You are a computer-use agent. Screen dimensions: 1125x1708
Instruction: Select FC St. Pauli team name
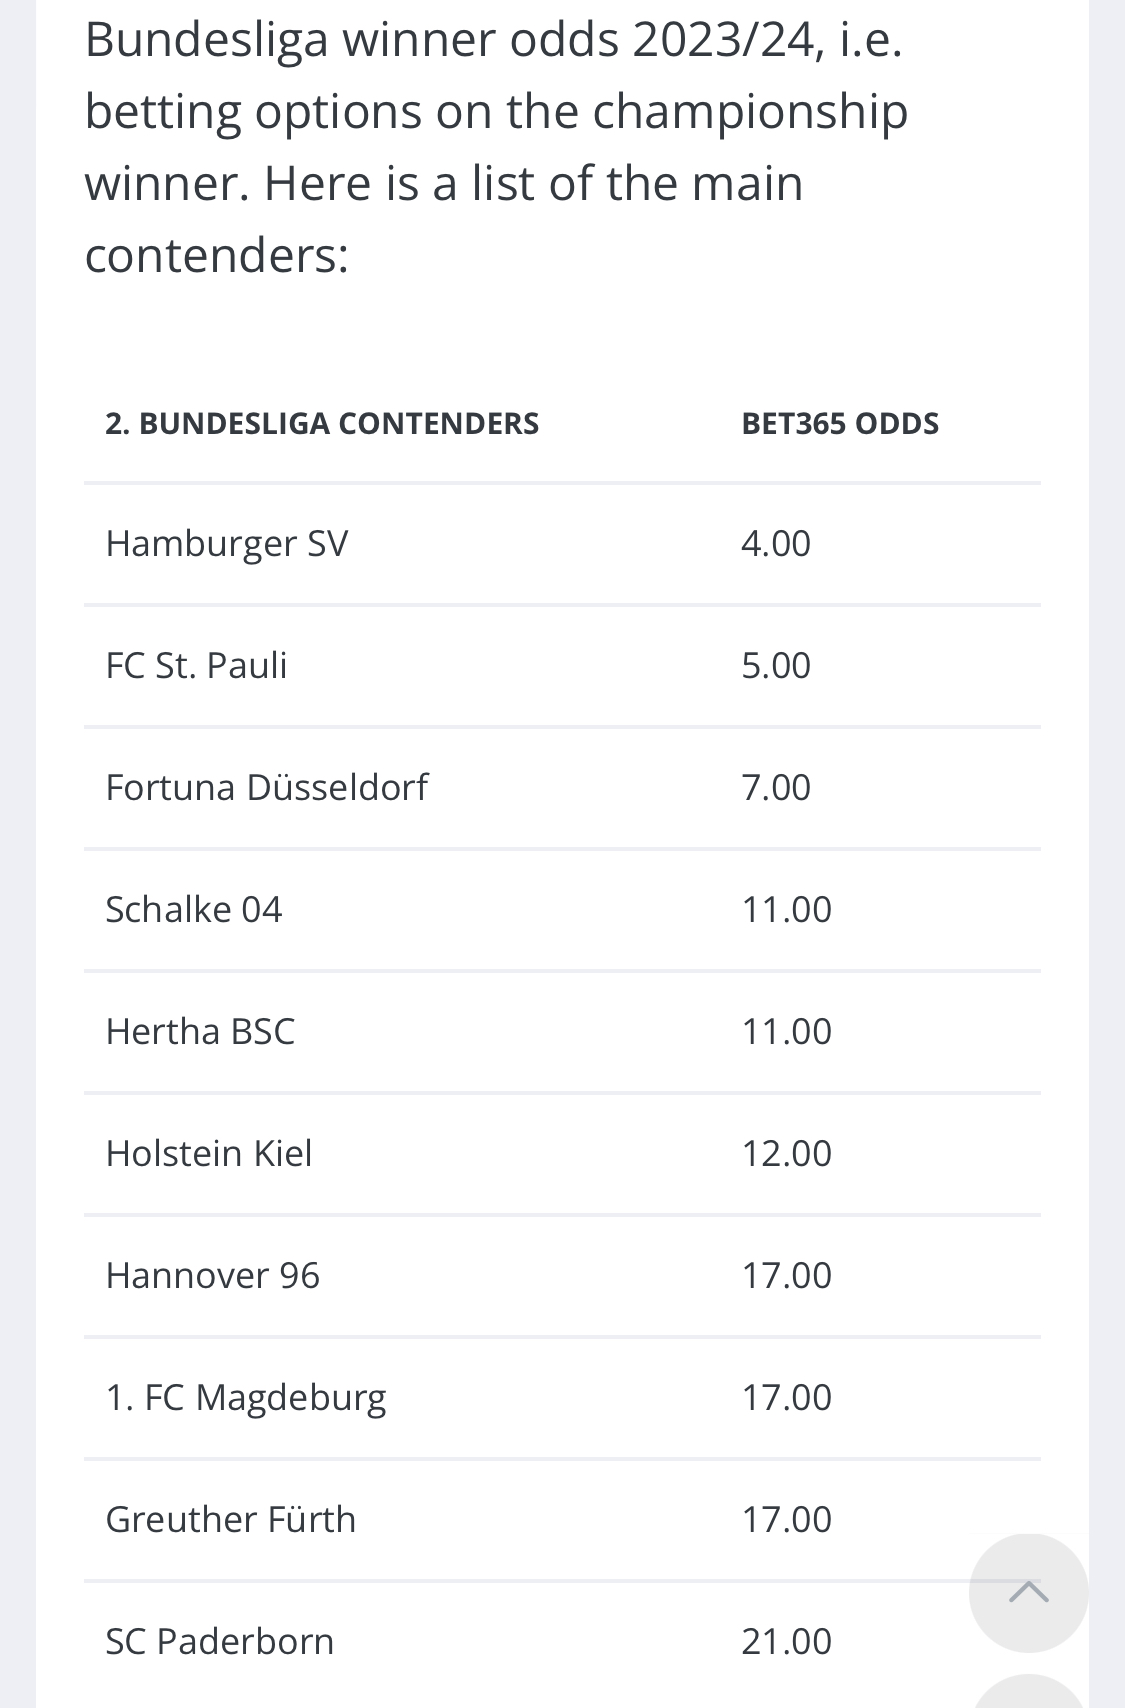coord(196,666)
